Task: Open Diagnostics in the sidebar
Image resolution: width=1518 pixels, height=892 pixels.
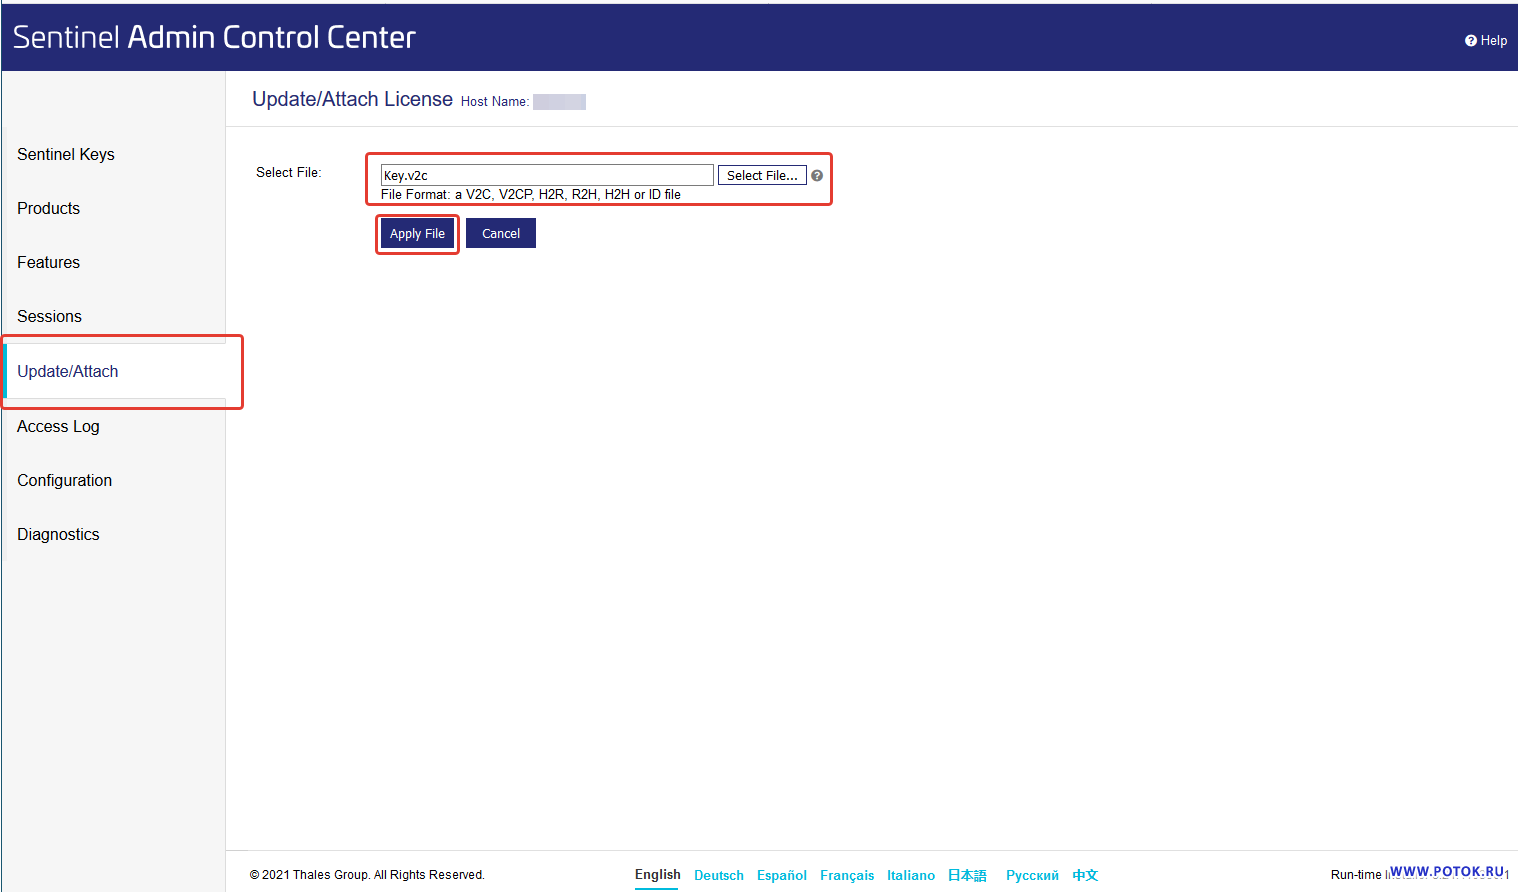Action: 58,534
